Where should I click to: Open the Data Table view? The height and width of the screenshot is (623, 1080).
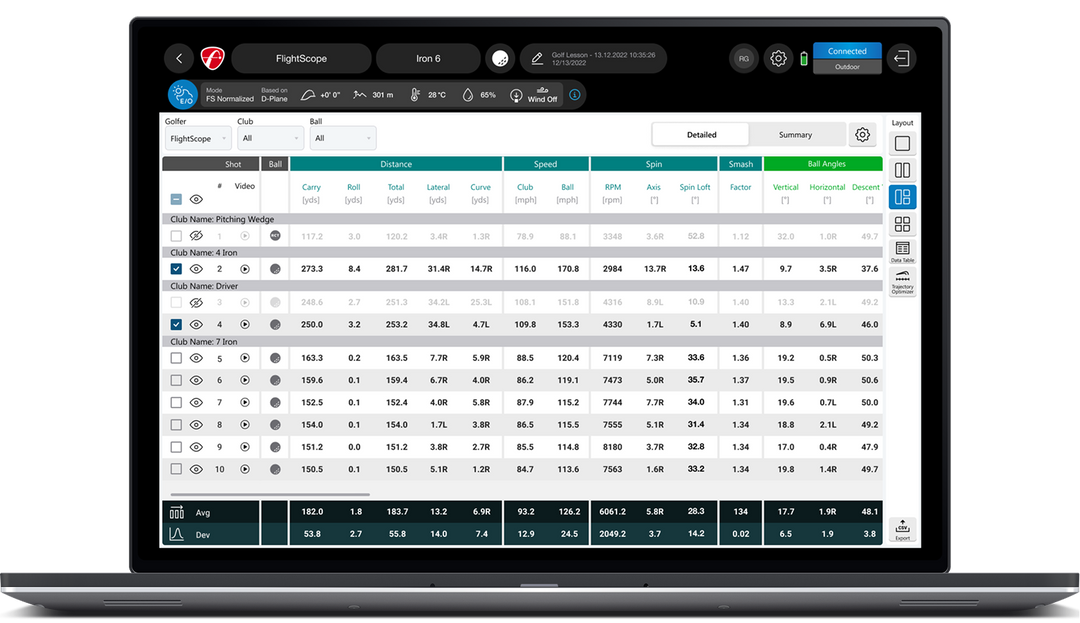click(x=902, y=251)
